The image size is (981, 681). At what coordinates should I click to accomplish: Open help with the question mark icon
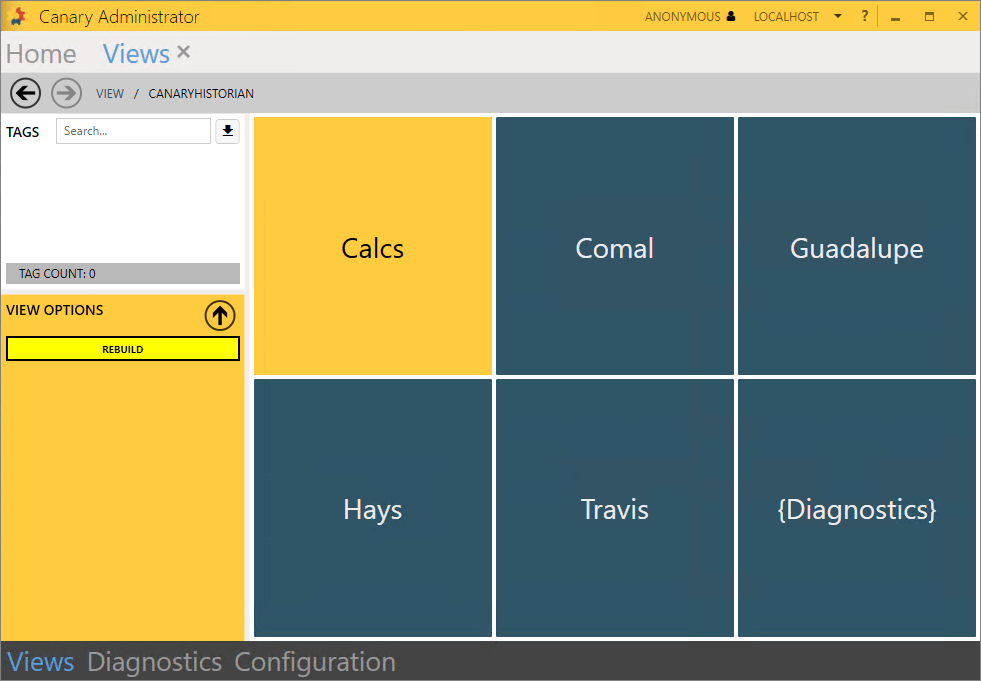(865, 17)
